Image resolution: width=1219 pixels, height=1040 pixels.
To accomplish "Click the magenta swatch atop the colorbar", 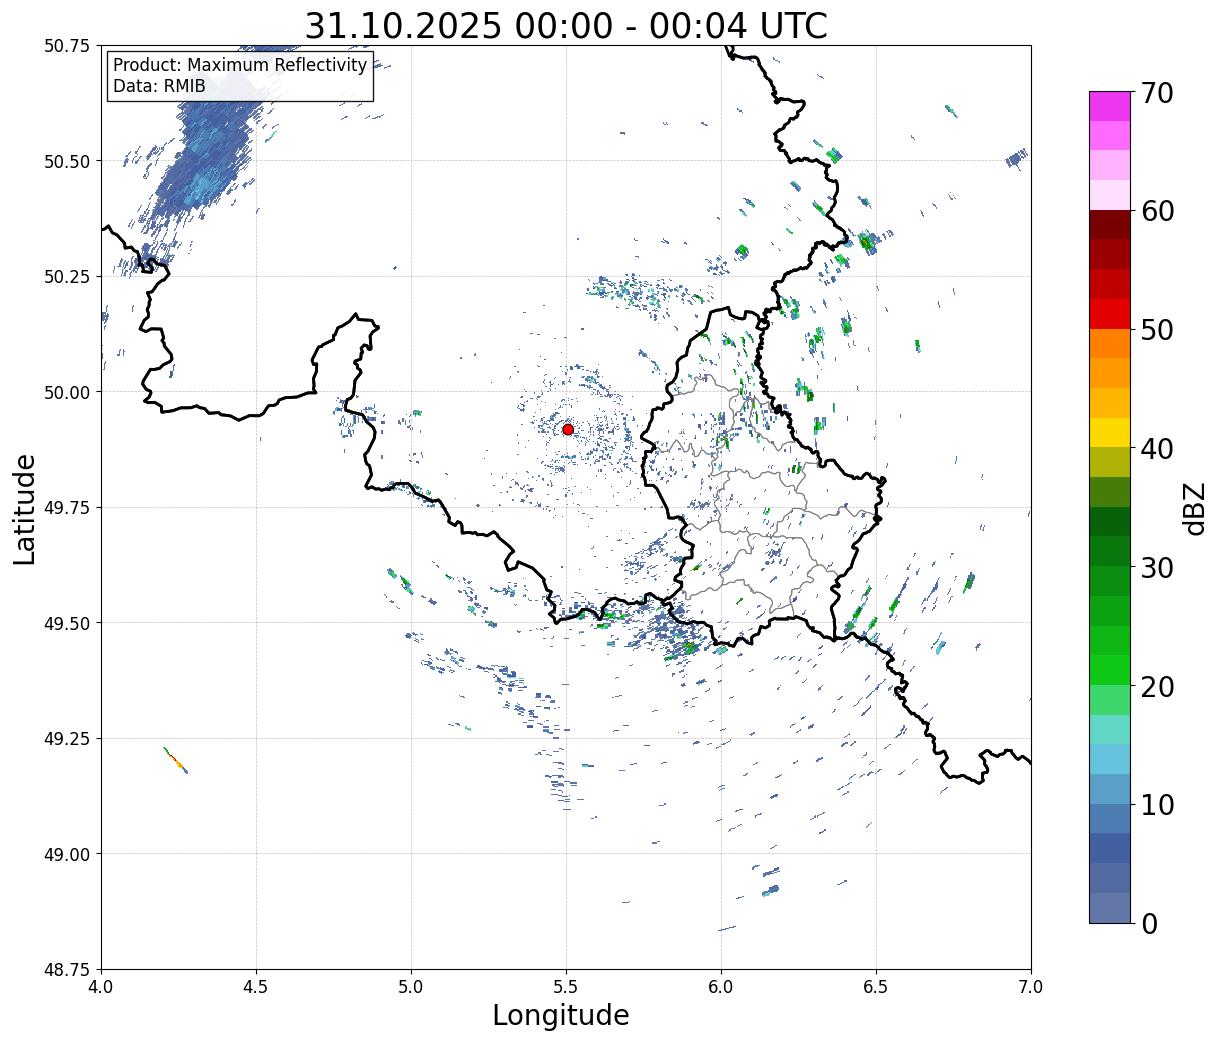I will (x=1110, y=106).
